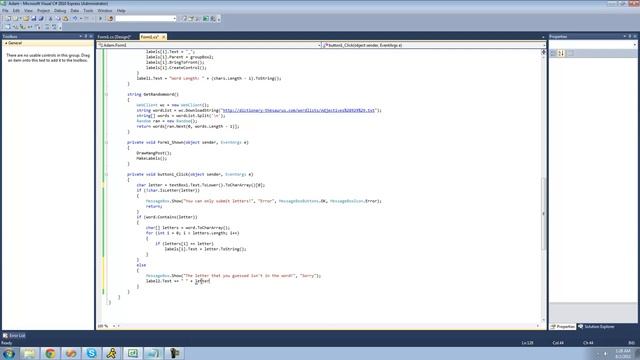The width and height of the screenshot is (640, 360).
Task: Close the Form1.cs code tab
Action: [x=164, y=37]
